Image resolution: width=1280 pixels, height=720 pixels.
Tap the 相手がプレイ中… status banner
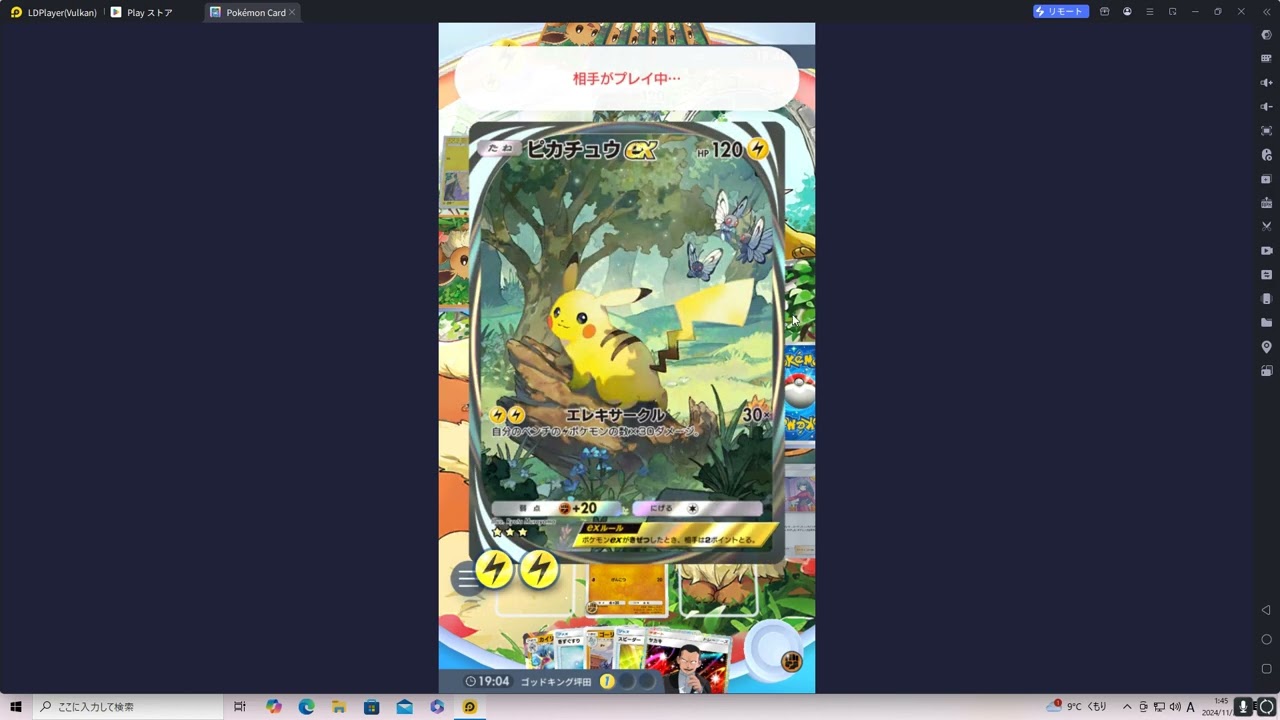pyautogui.click(x=627, y=78)
